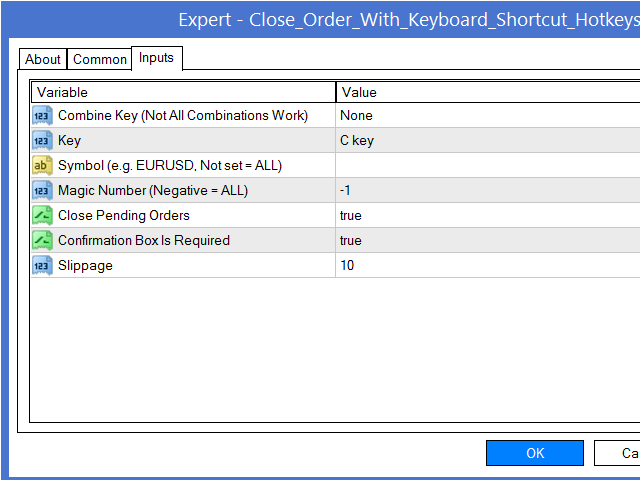The height and width of the screenshot is (480, 640).
Task: Select the 'C key' value cell
Action: (x=488, y=140)
